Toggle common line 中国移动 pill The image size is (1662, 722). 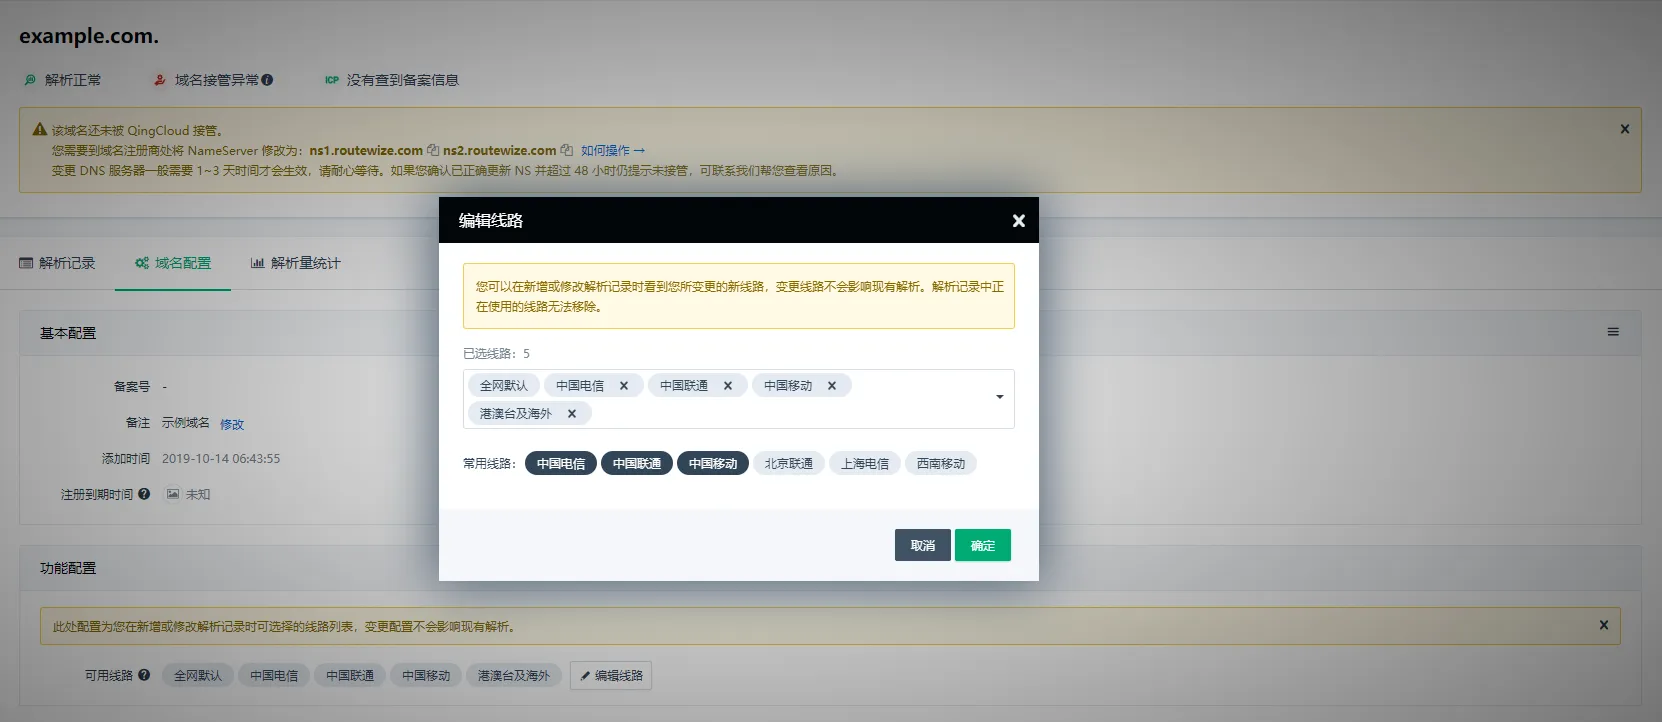tap(713, 464)
